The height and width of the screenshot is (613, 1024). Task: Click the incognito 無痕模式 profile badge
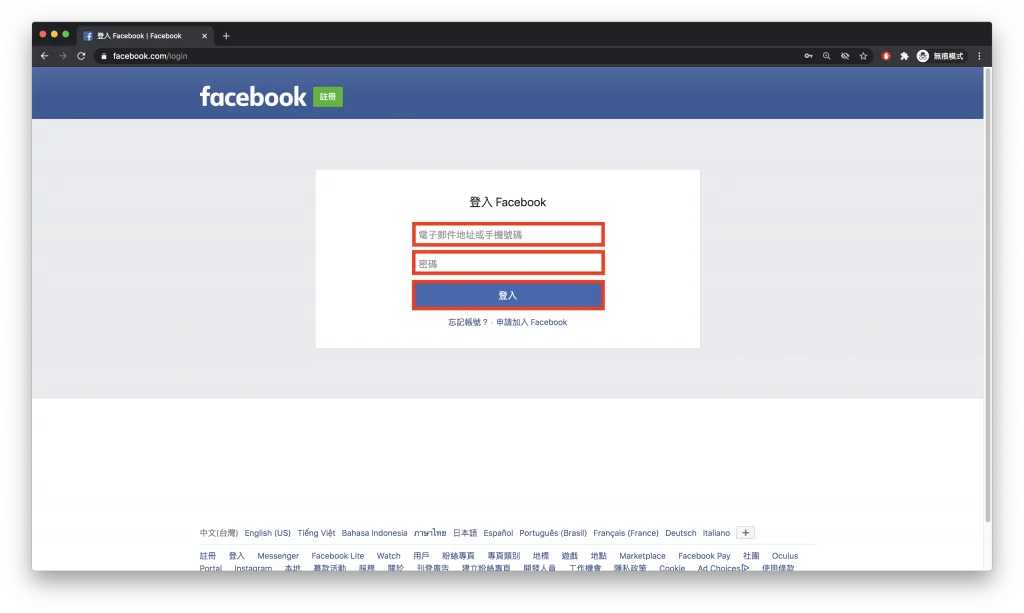click(940, 56)
